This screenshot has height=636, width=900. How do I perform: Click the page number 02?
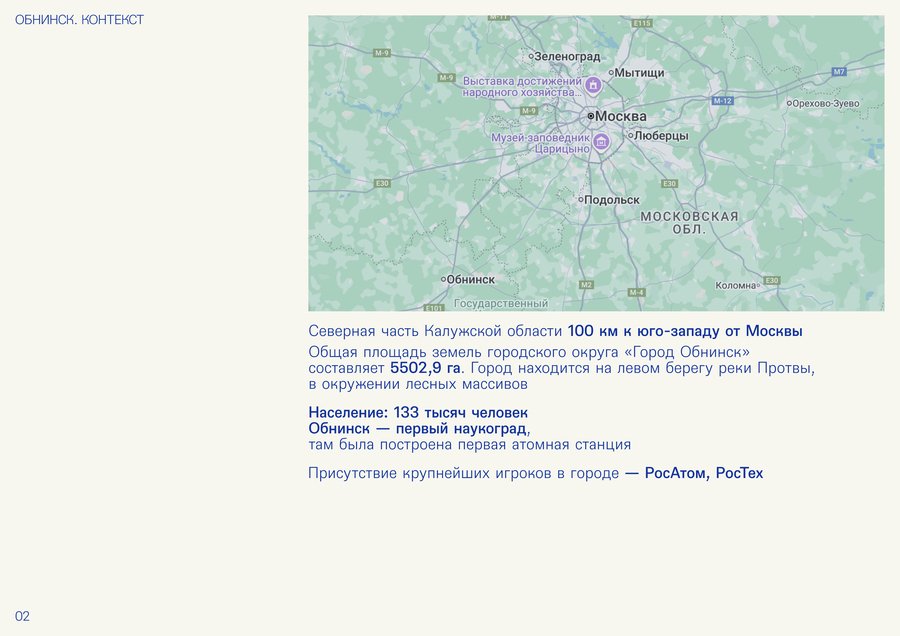point(22,616)
